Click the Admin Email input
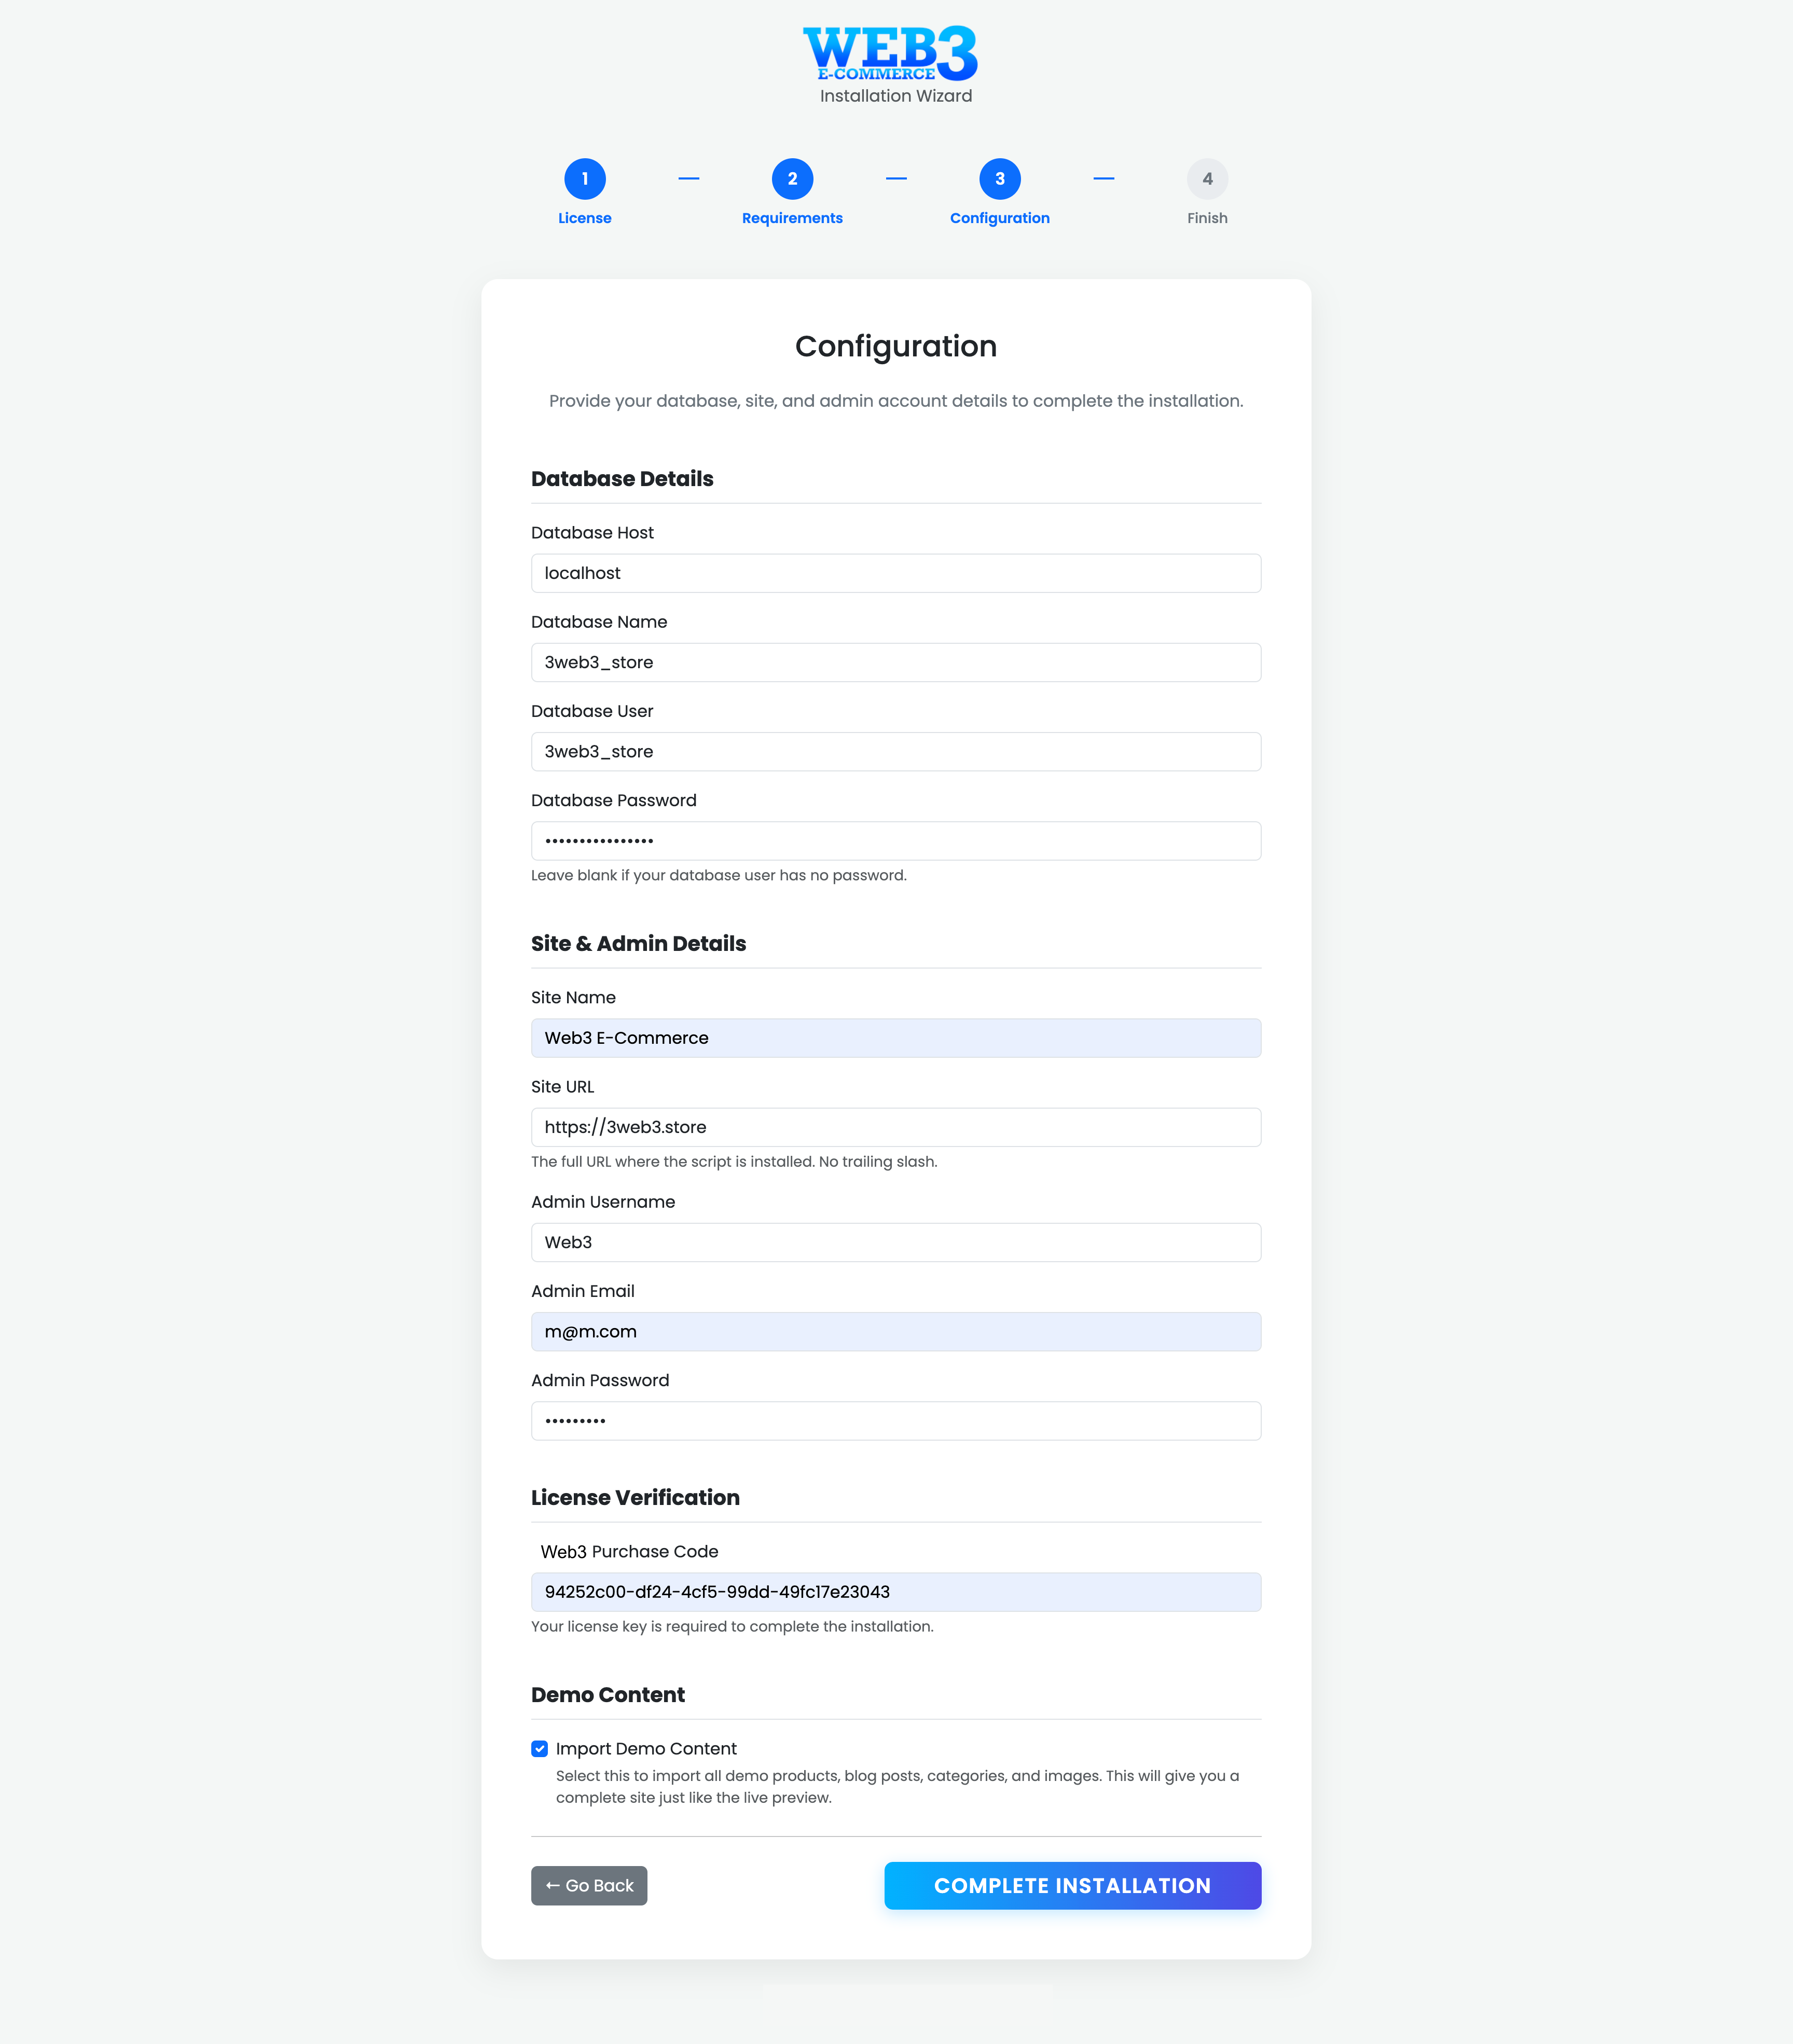 [895, 1332]
